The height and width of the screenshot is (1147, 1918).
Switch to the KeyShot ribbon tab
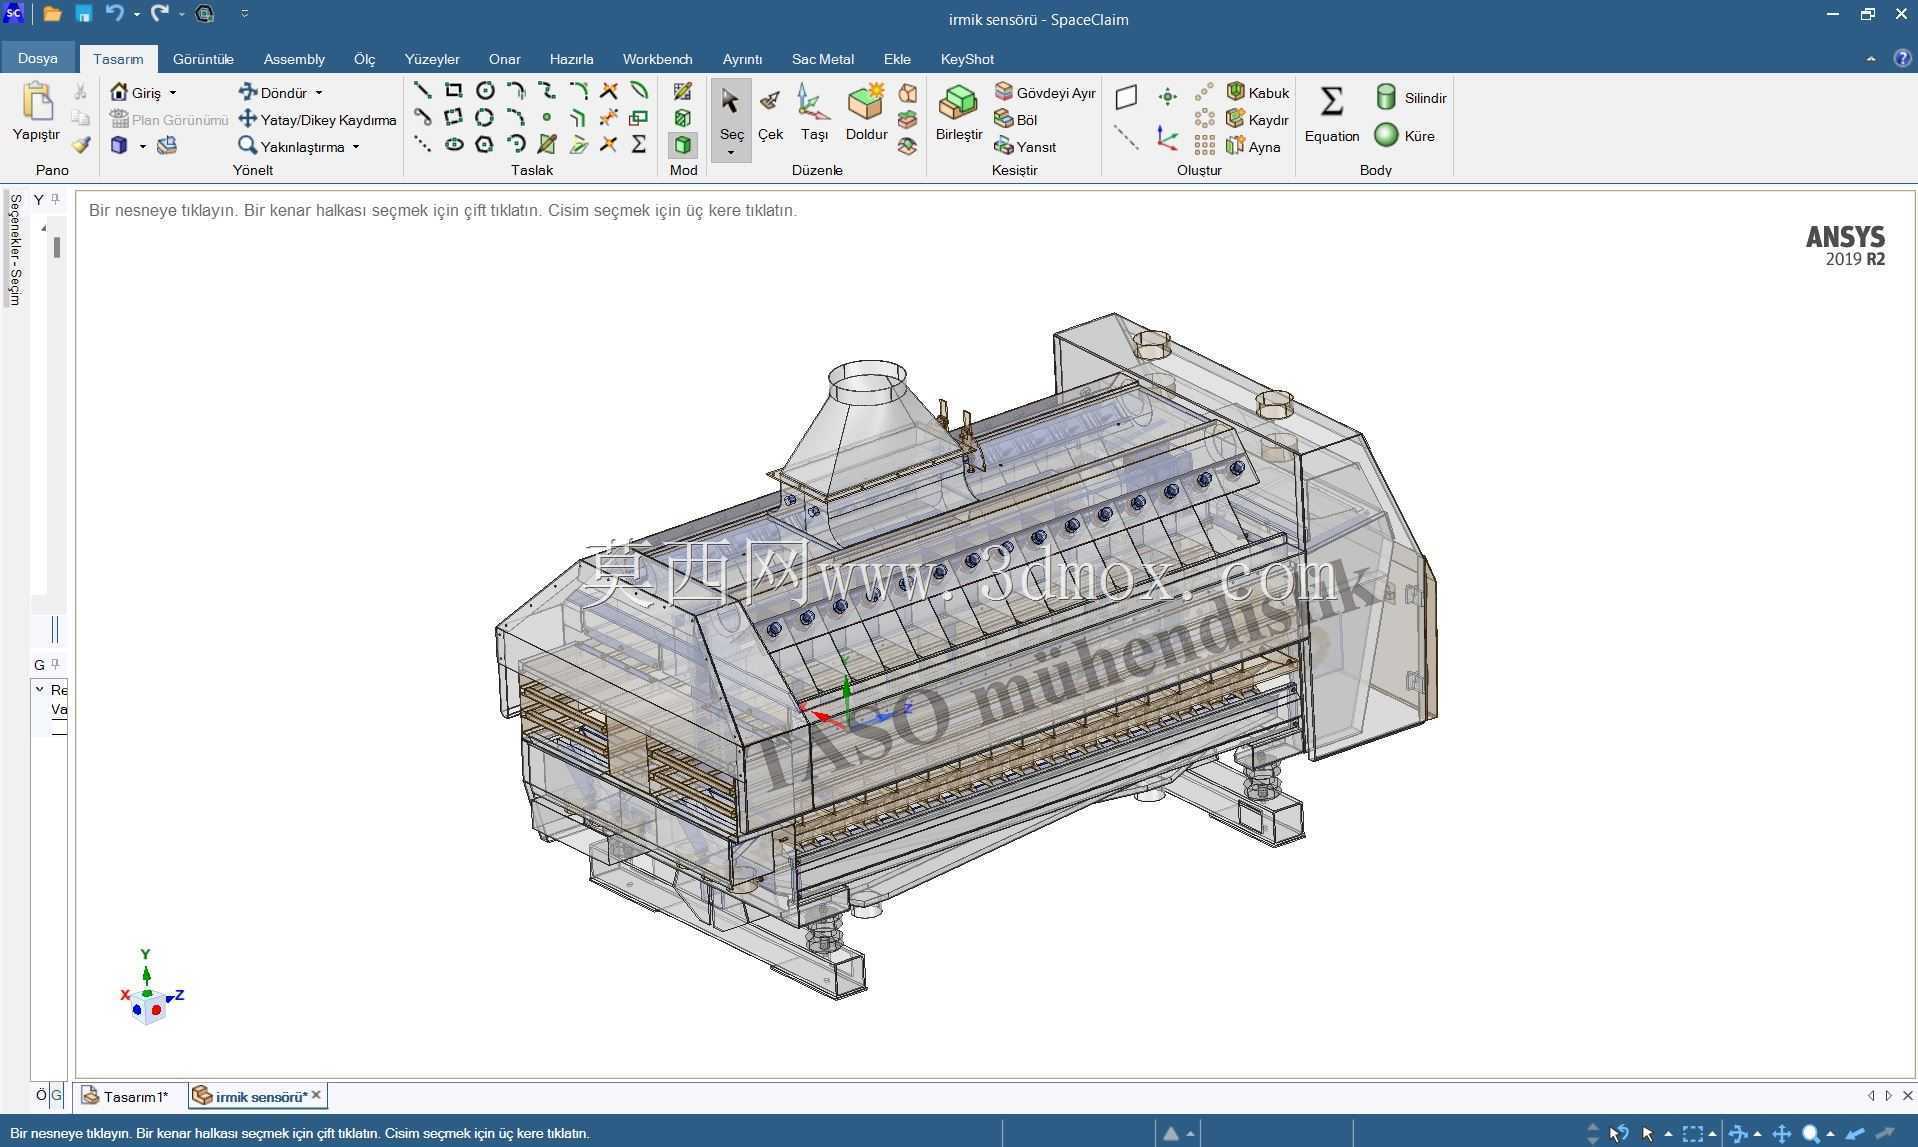click(967, 59)
